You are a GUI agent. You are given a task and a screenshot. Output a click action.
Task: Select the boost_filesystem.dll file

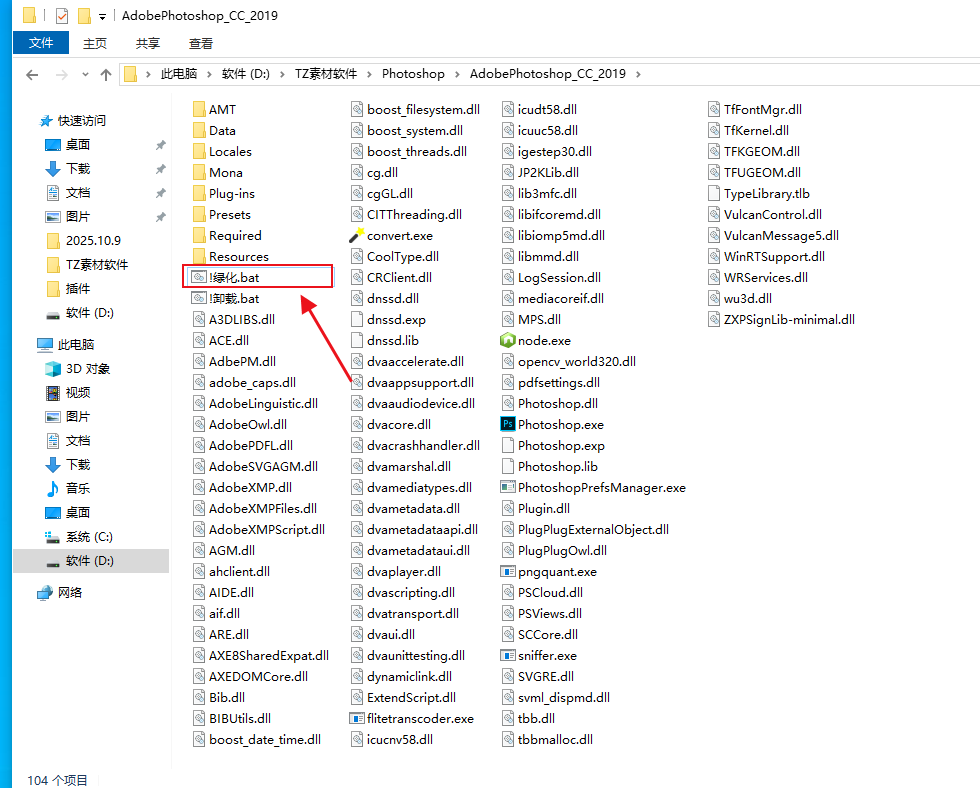pos(416,109)
